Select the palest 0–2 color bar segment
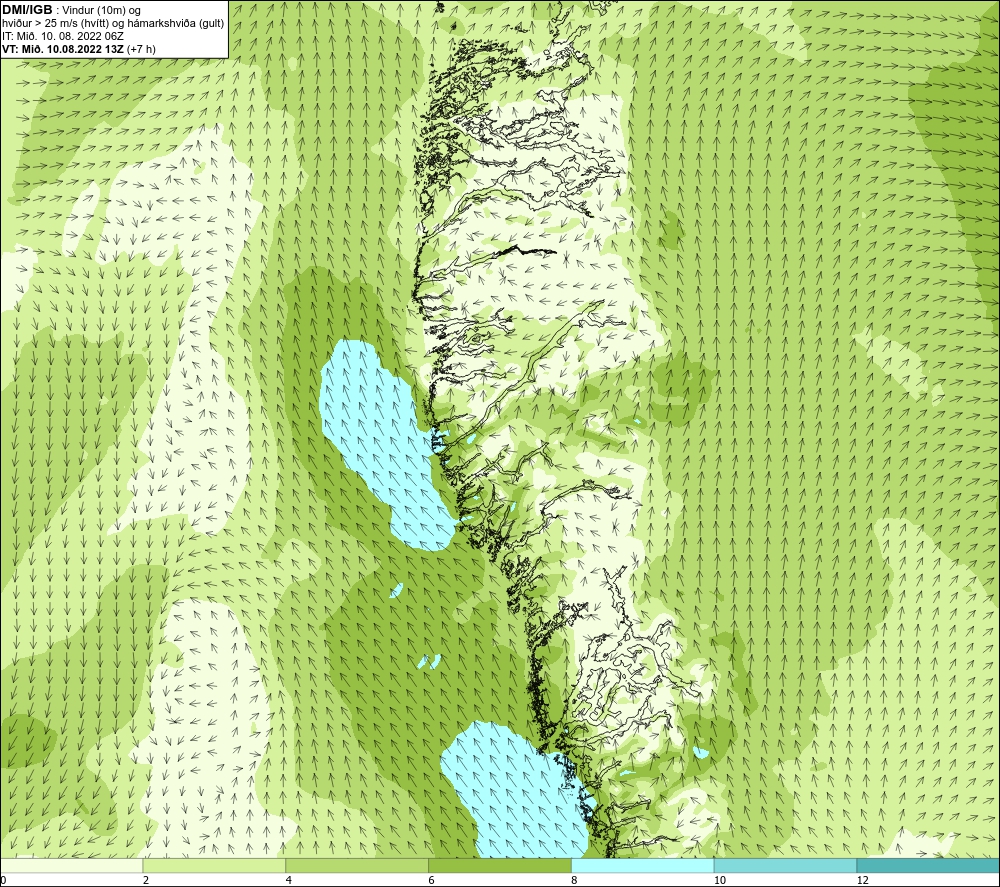The width and height of the screenshot is (1000, 887). click(x=71, y=865)
